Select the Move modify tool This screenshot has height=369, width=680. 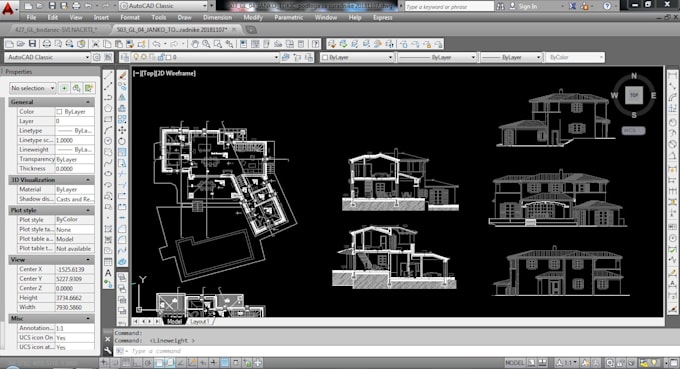(122, 130)
